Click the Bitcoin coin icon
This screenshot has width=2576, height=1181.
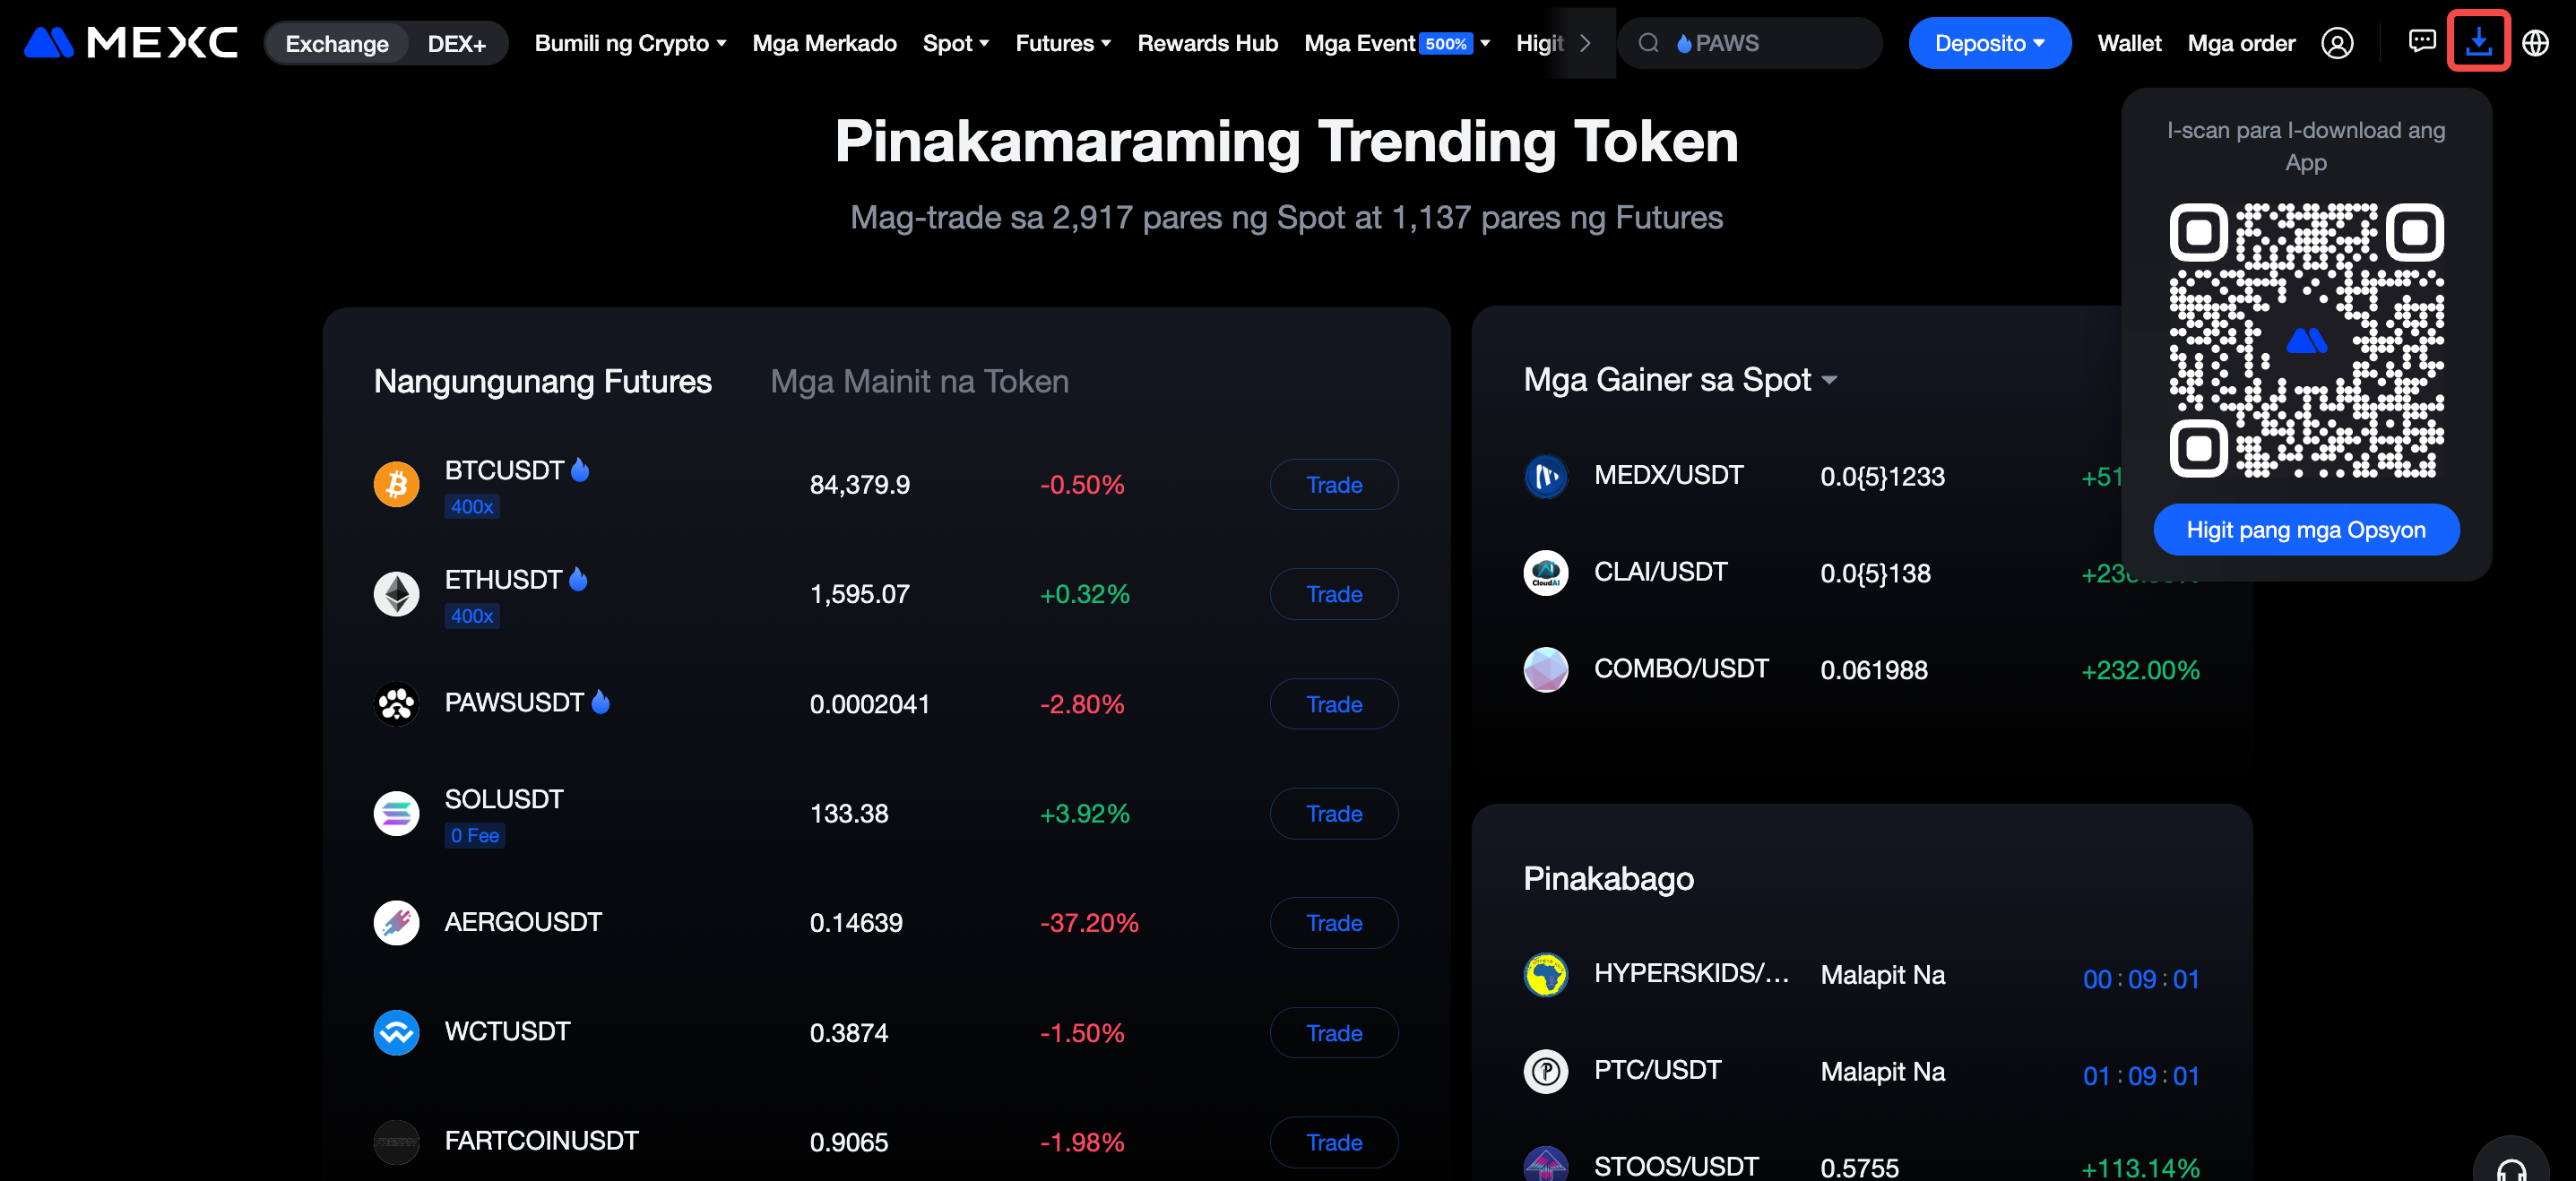[x=396, y=485]
